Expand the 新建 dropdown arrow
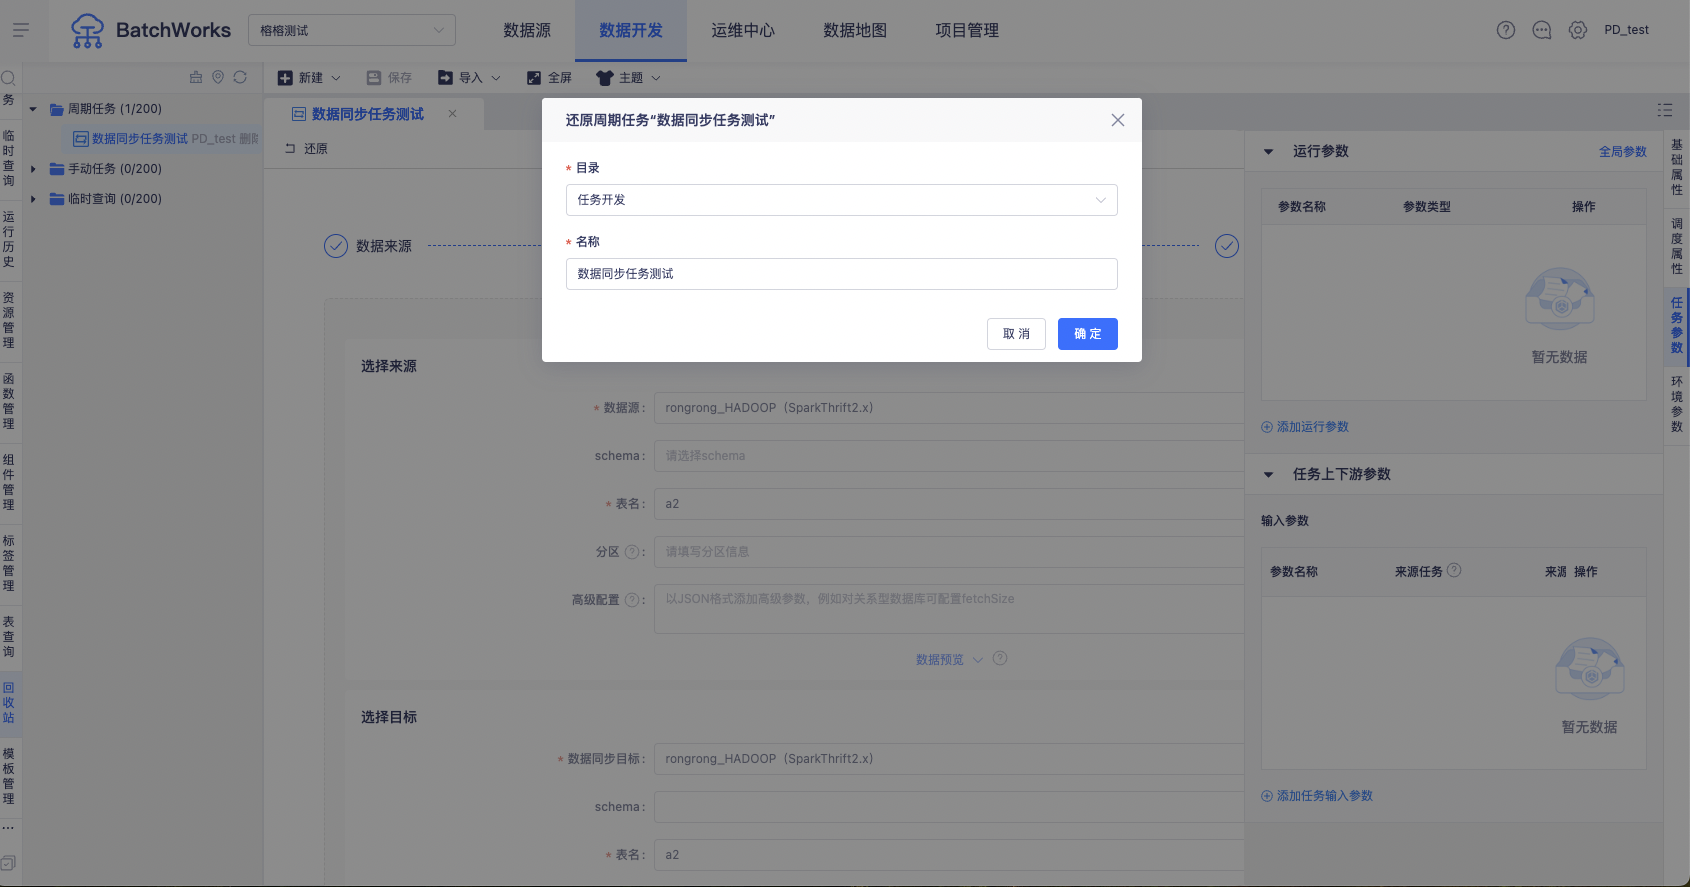 tap(336, 78)
